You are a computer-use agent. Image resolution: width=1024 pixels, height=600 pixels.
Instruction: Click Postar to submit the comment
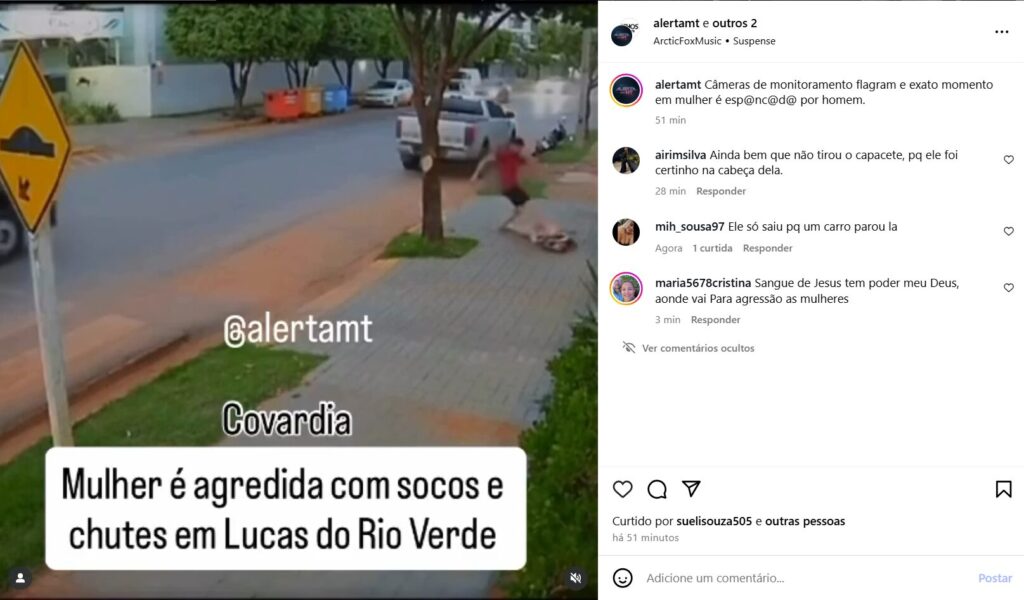pyautogui.click(x=995, y=578)
